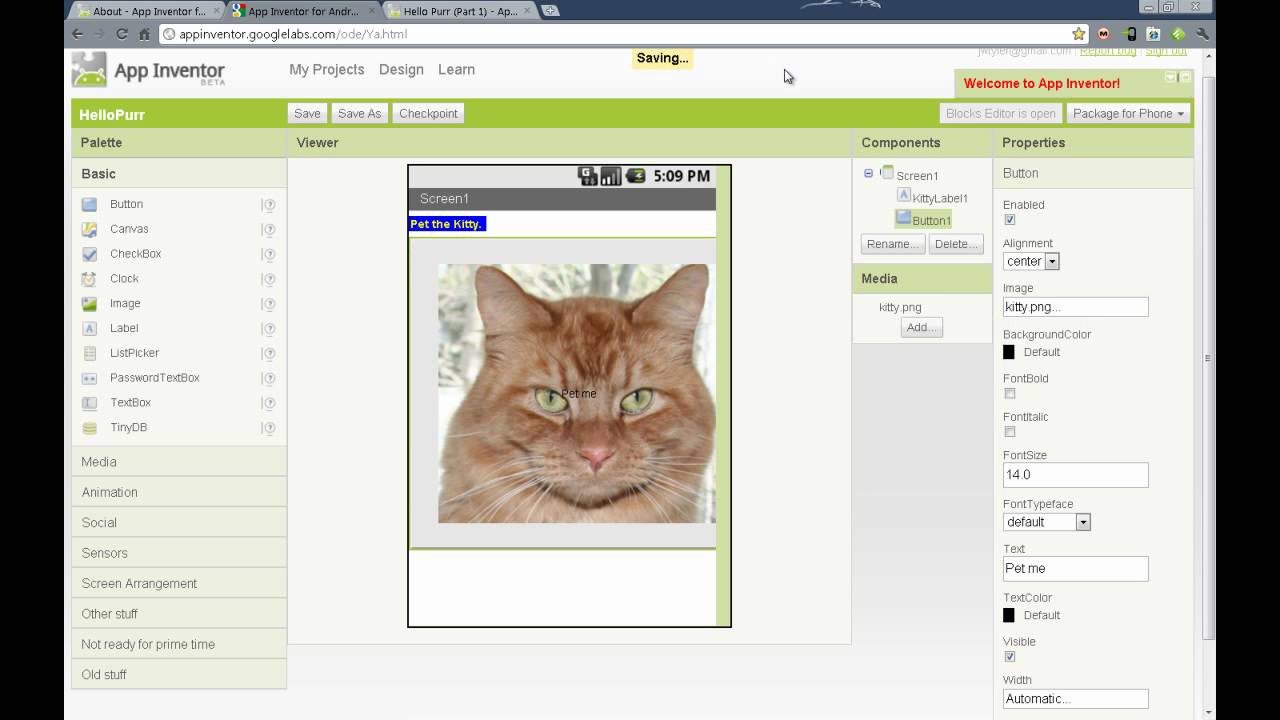The height and width of the screenshot is (720, 1280).
Task: Click the Rename component button
Action: [892, 244]
